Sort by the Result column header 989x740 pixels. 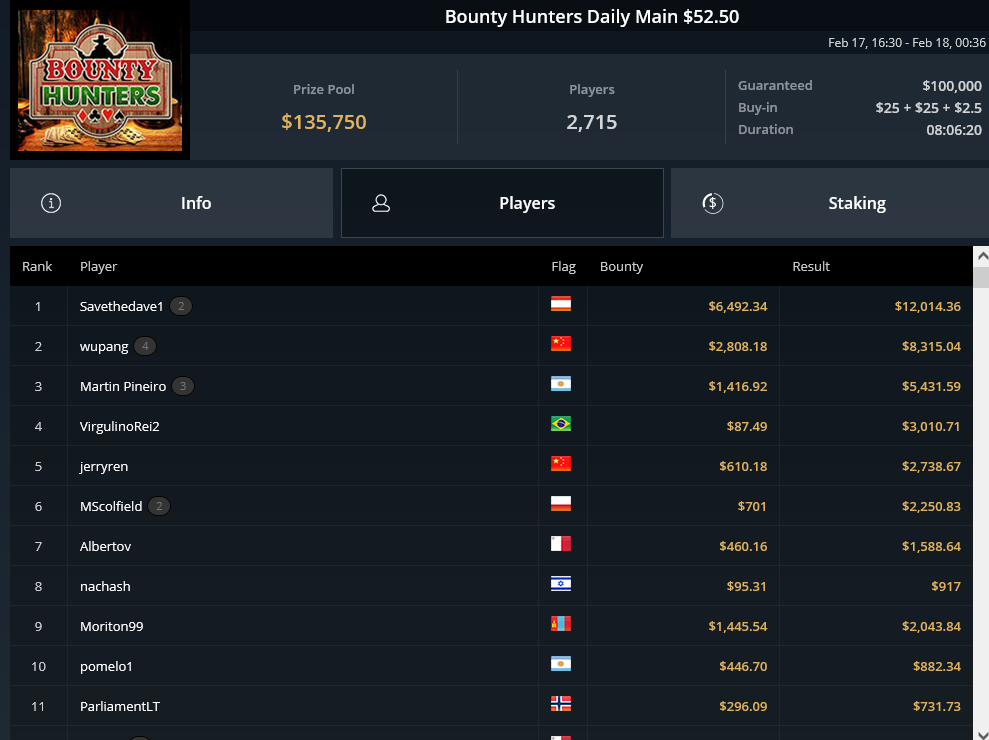(811, 266)
